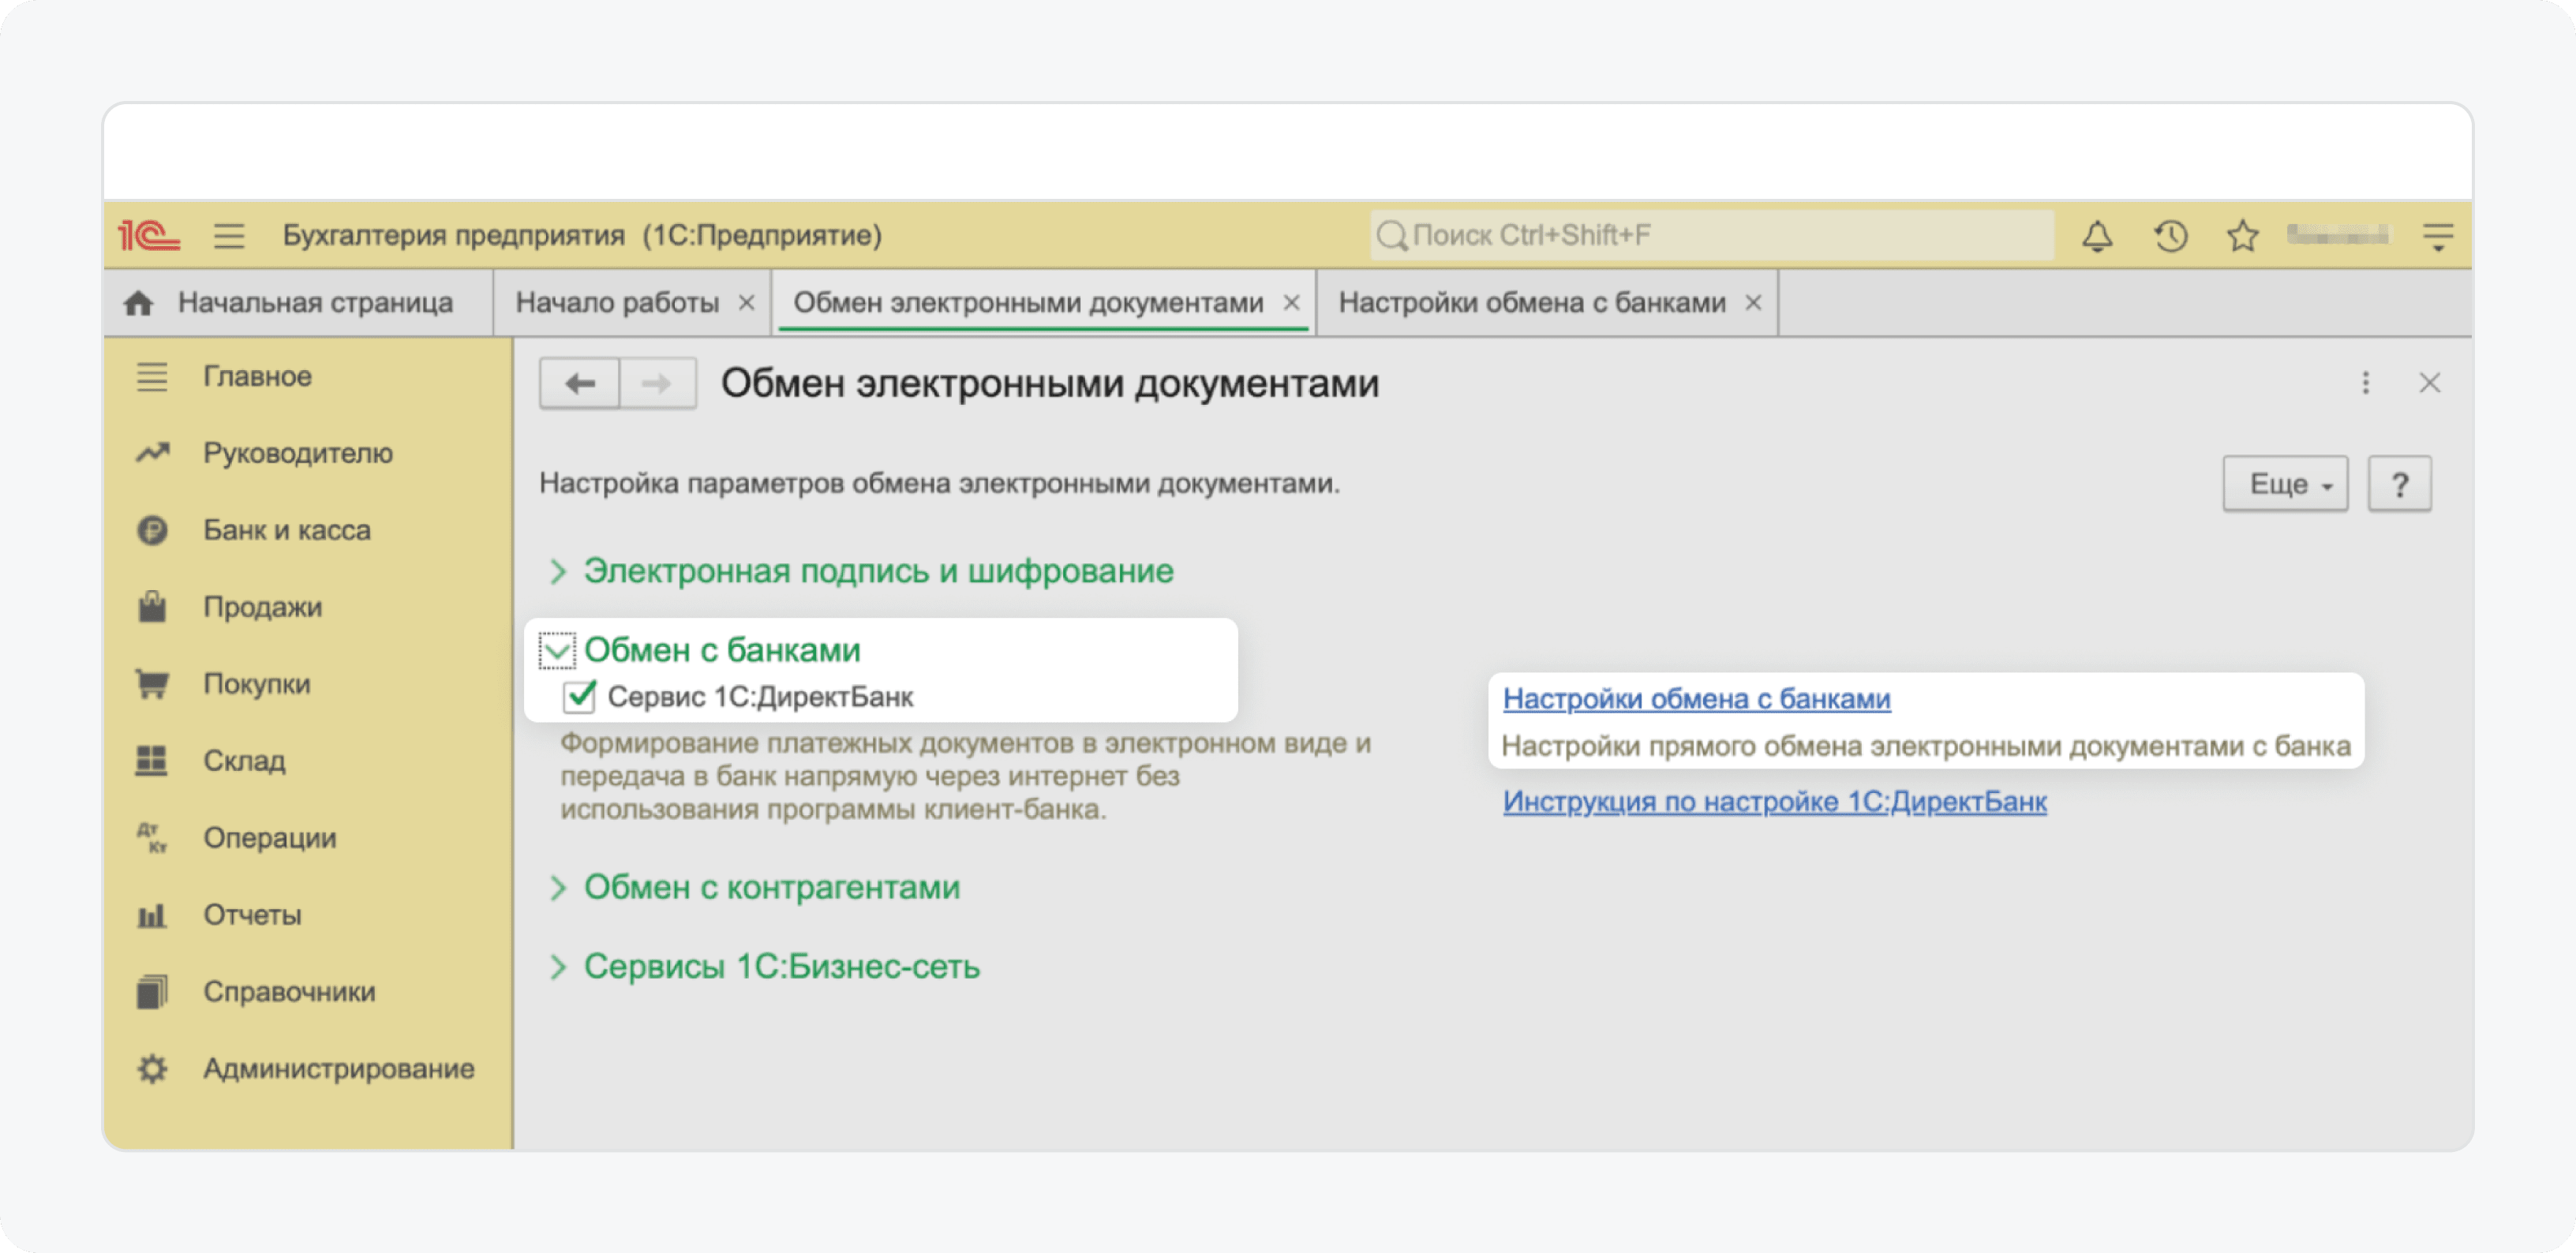Click the 1C logo icon
This screenshot has width=2576, height=1253.
click(x=148, y=236)
